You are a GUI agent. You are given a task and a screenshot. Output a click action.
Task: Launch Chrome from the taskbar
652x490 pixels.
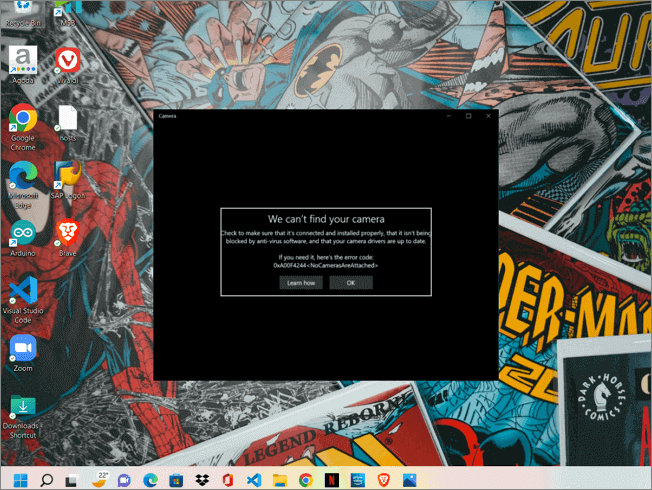306,480
